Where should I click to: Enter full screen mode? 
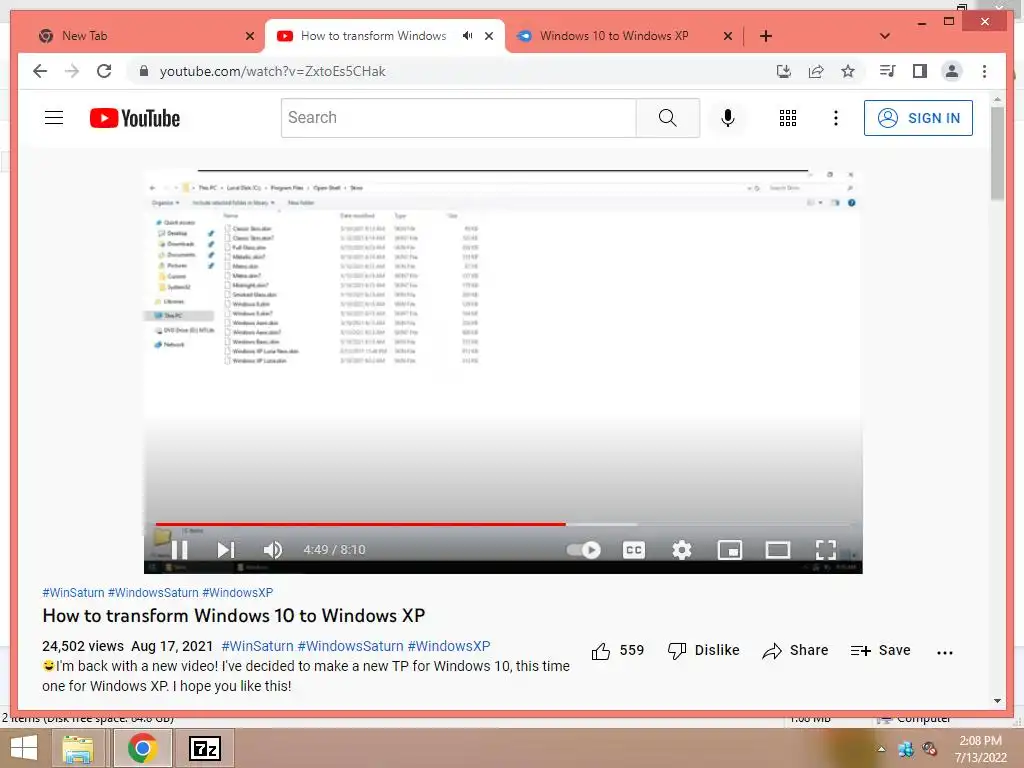(x=825, y=550)
